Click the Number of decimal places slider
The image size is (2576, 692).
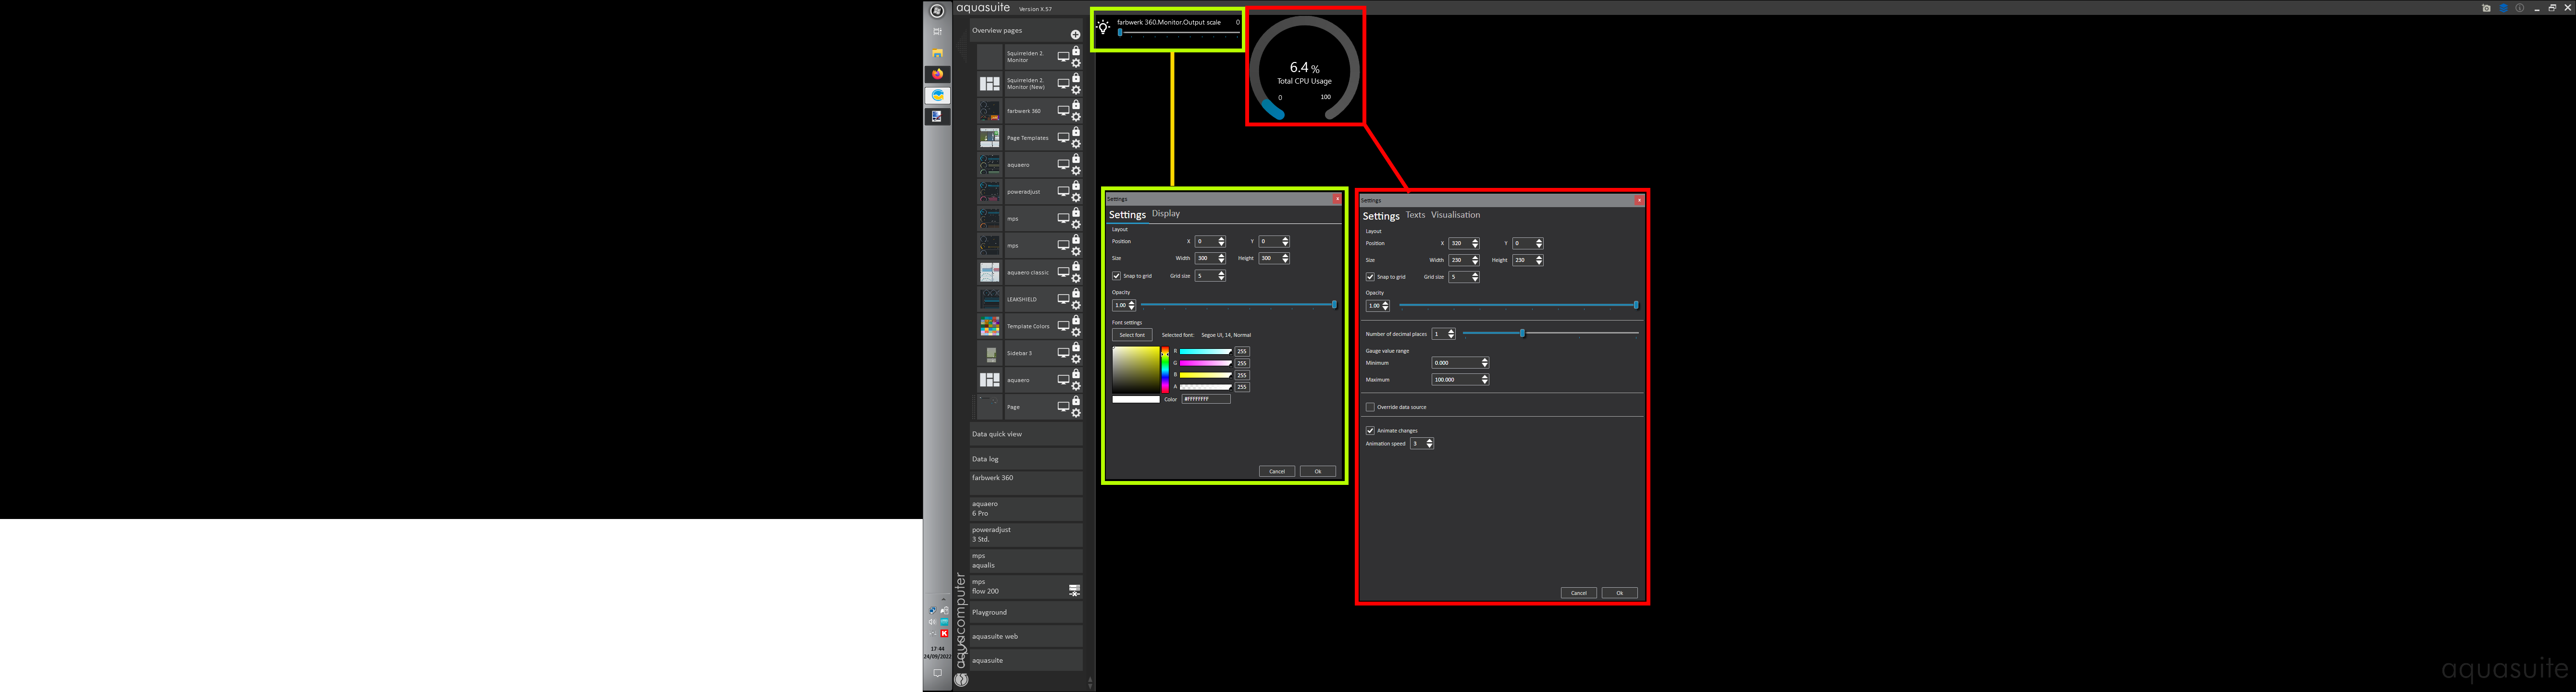tap(1522, 333)
